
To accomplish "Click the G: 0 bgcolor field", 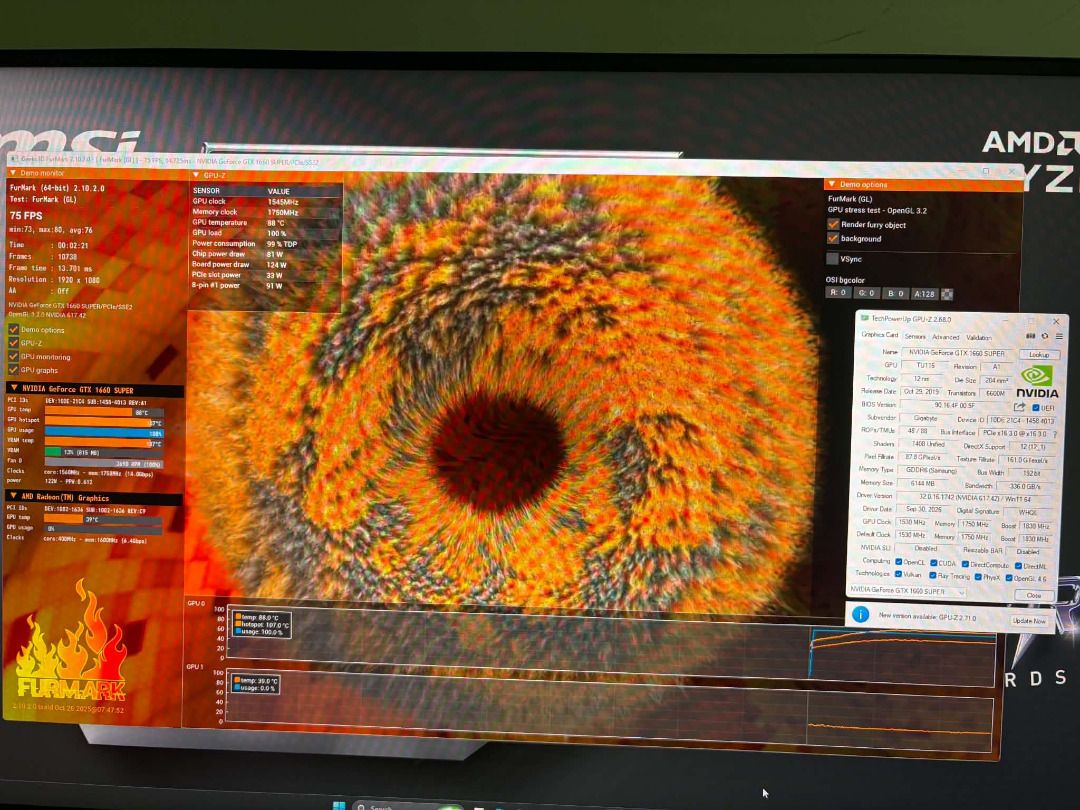I will (866, 293).
